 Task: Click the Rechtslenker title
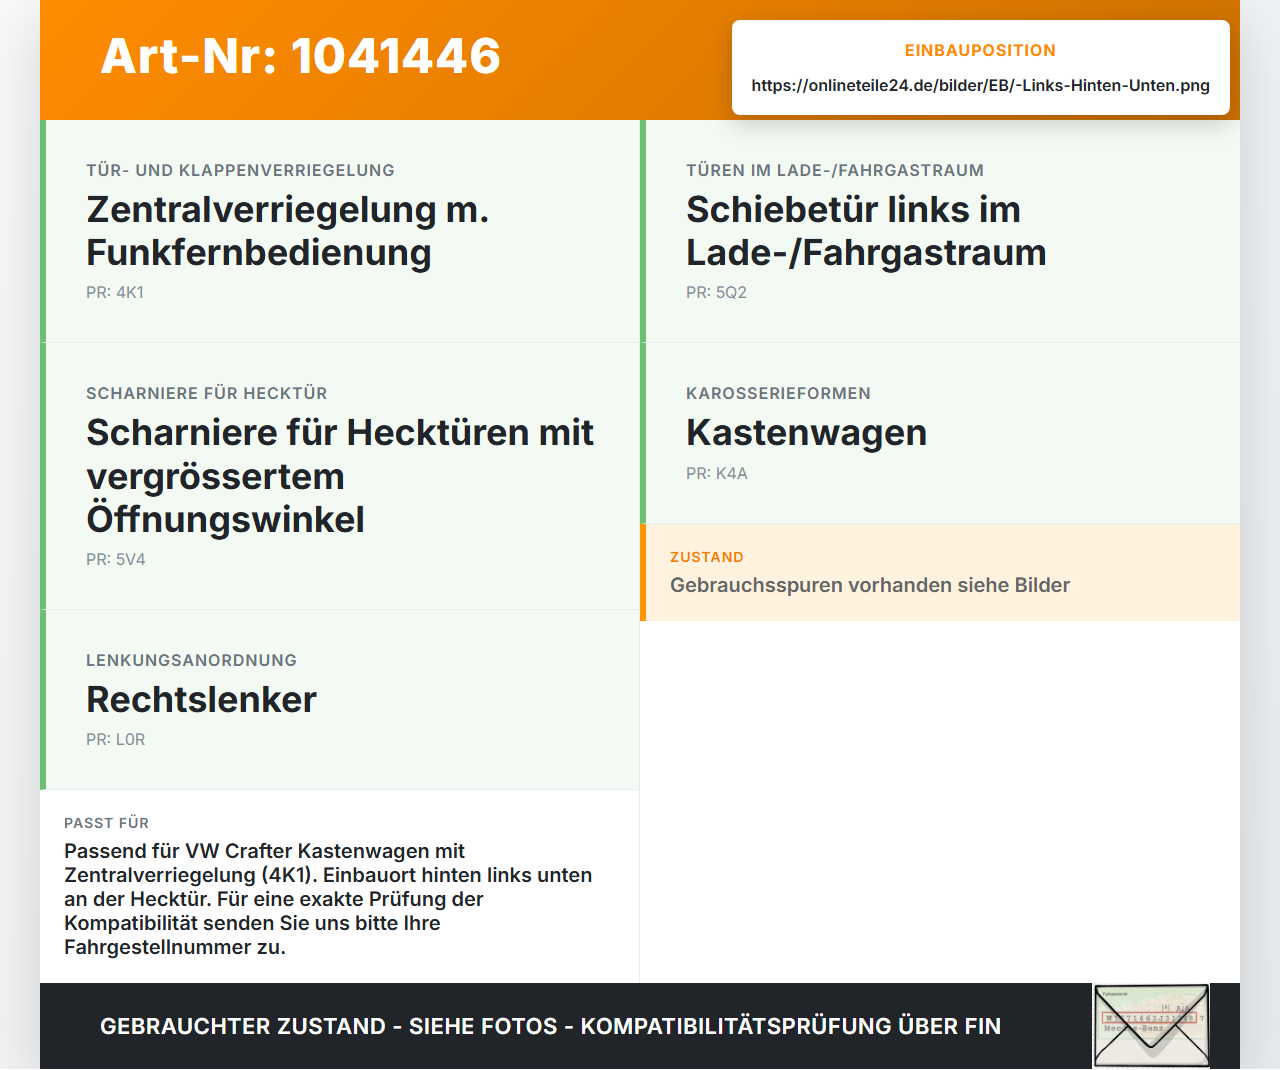point(201,700)
